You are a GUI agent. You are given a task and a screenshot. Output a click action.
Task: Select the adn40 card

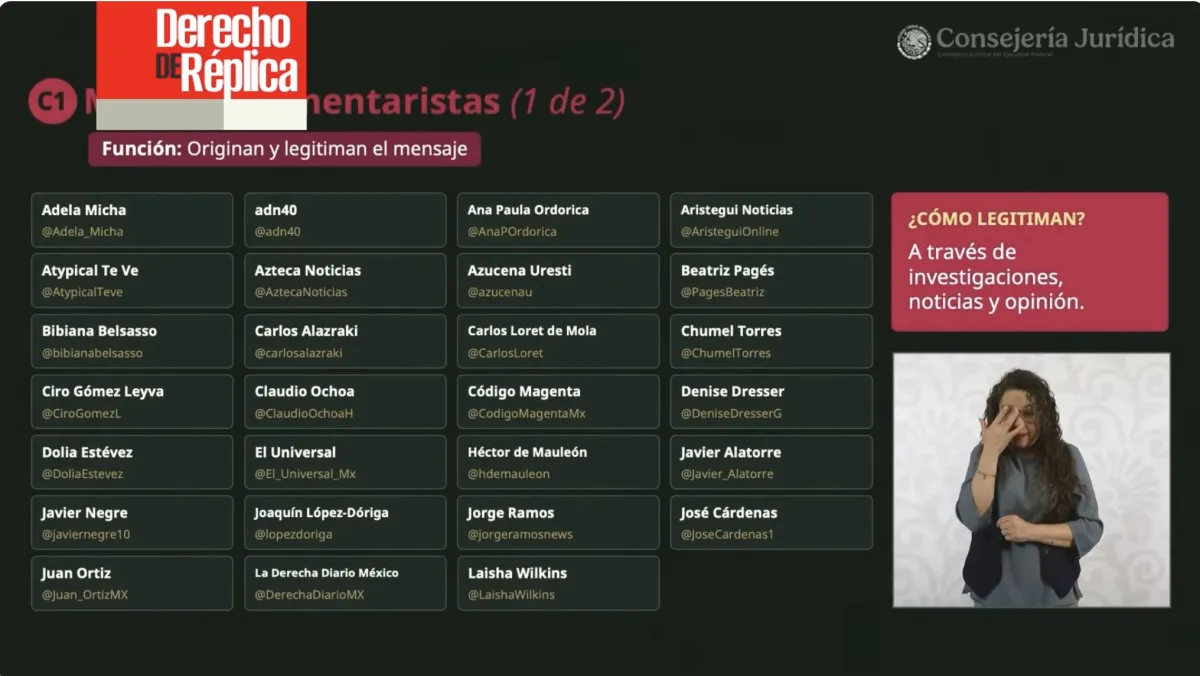coord(345,220)
